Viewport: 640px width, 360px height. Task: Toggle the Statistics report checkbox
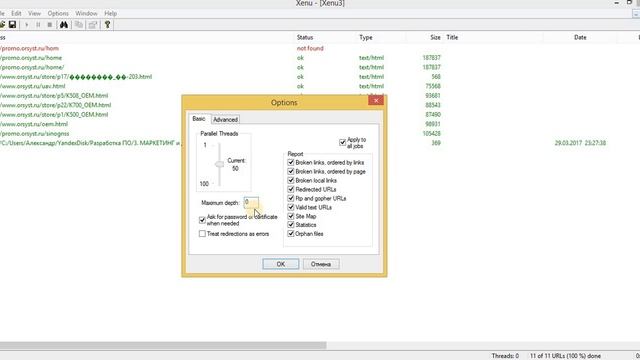291,225
